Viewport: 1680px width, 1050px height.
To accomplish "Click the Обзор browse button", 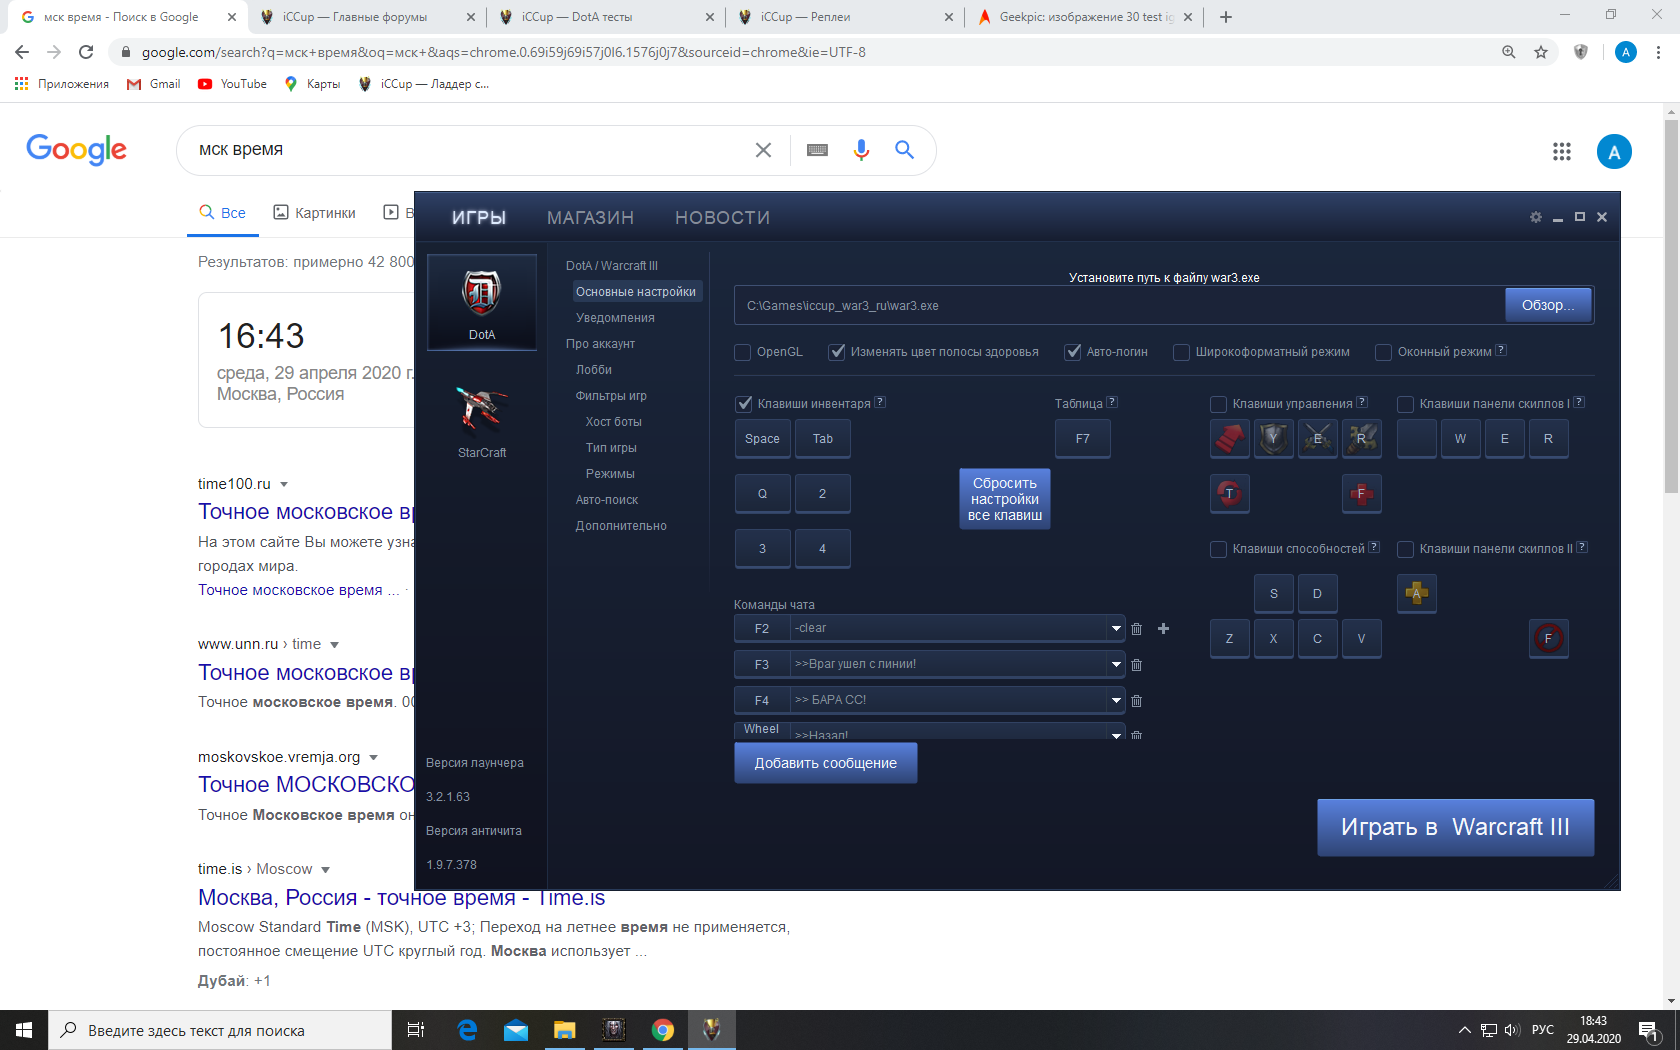I will point(1548,305).
